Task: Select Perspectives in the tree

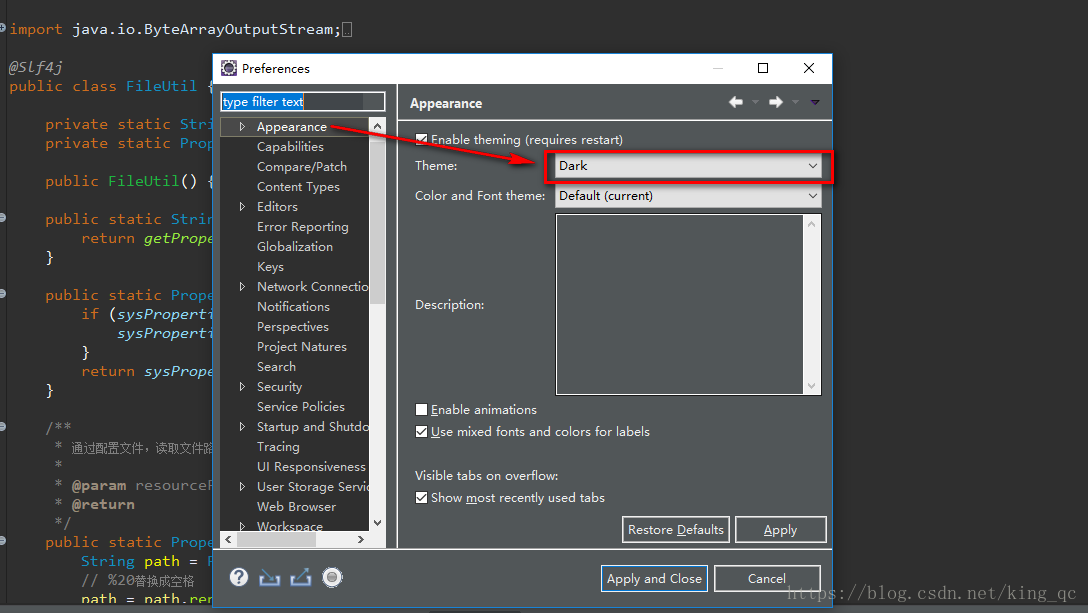Action: [293, 327]
